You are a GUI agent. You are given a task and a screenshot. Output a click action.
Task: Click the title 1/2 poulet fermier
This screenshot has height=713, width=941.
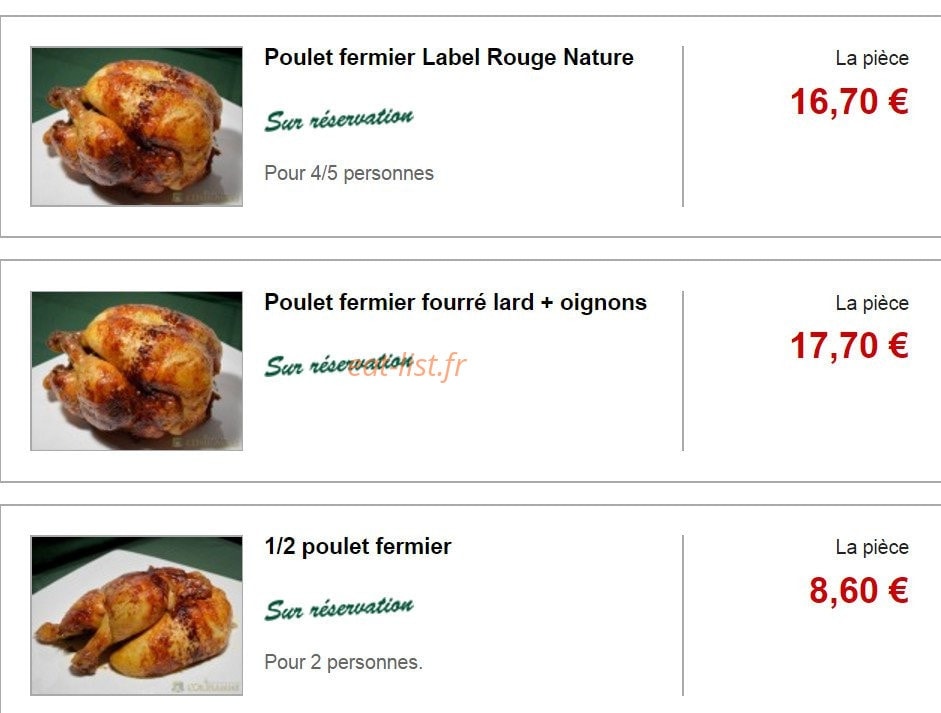pos(358,547)
